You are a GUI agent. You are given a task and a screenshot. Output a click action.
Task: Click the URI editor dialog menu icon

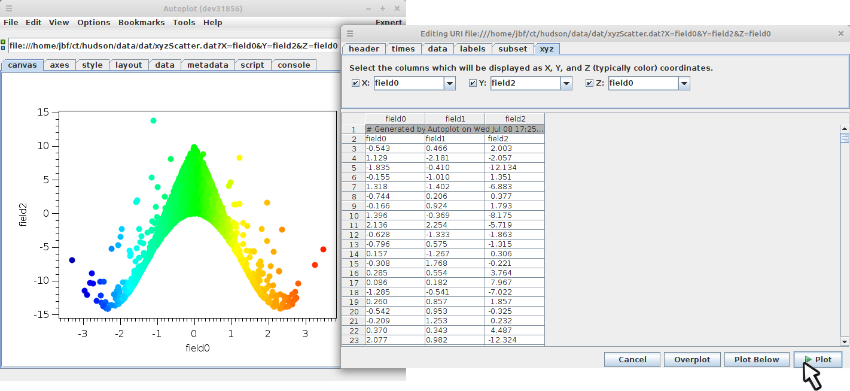tap(350, 34)
